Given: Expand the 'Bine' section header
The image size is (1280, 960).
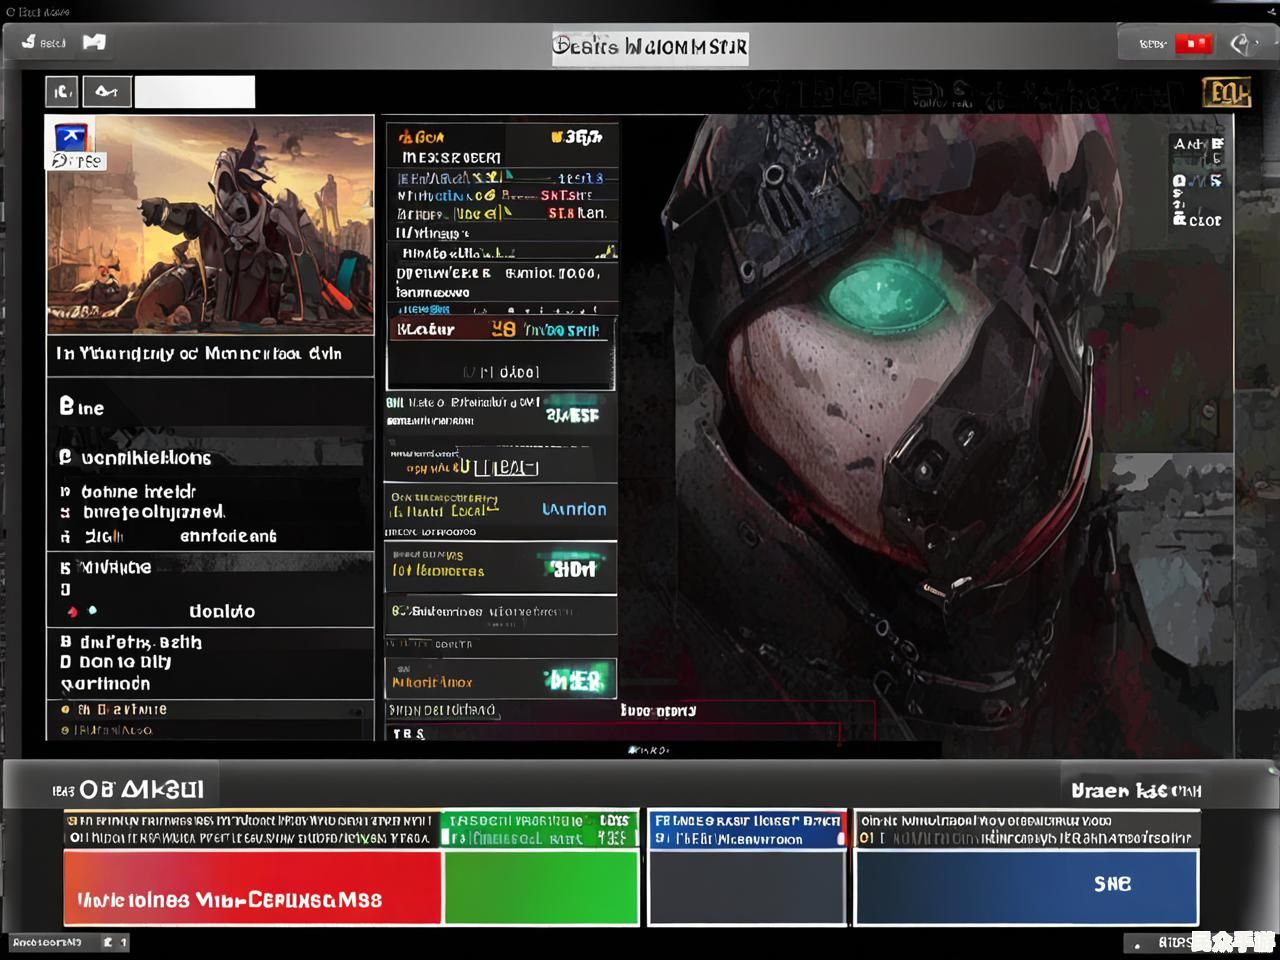Looking at the screenshot, I should pos(82,407).
